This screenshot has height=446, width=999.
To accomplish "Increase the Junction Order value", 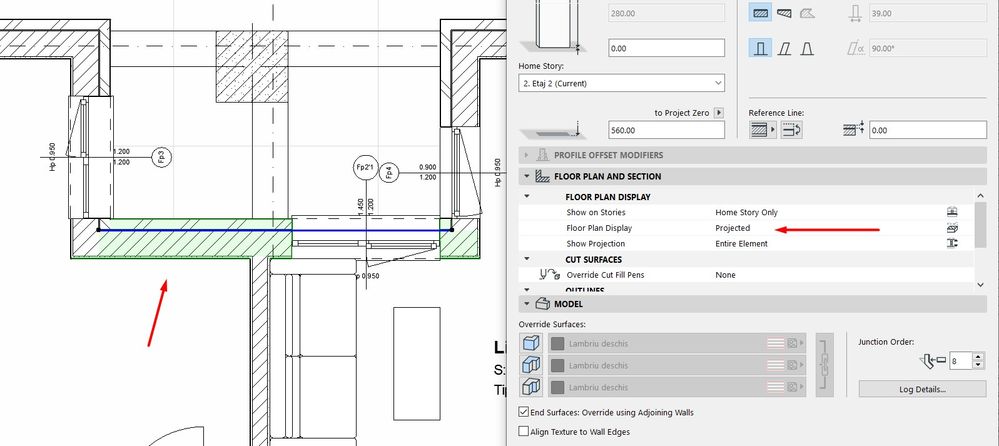I will tap(979, 357).
